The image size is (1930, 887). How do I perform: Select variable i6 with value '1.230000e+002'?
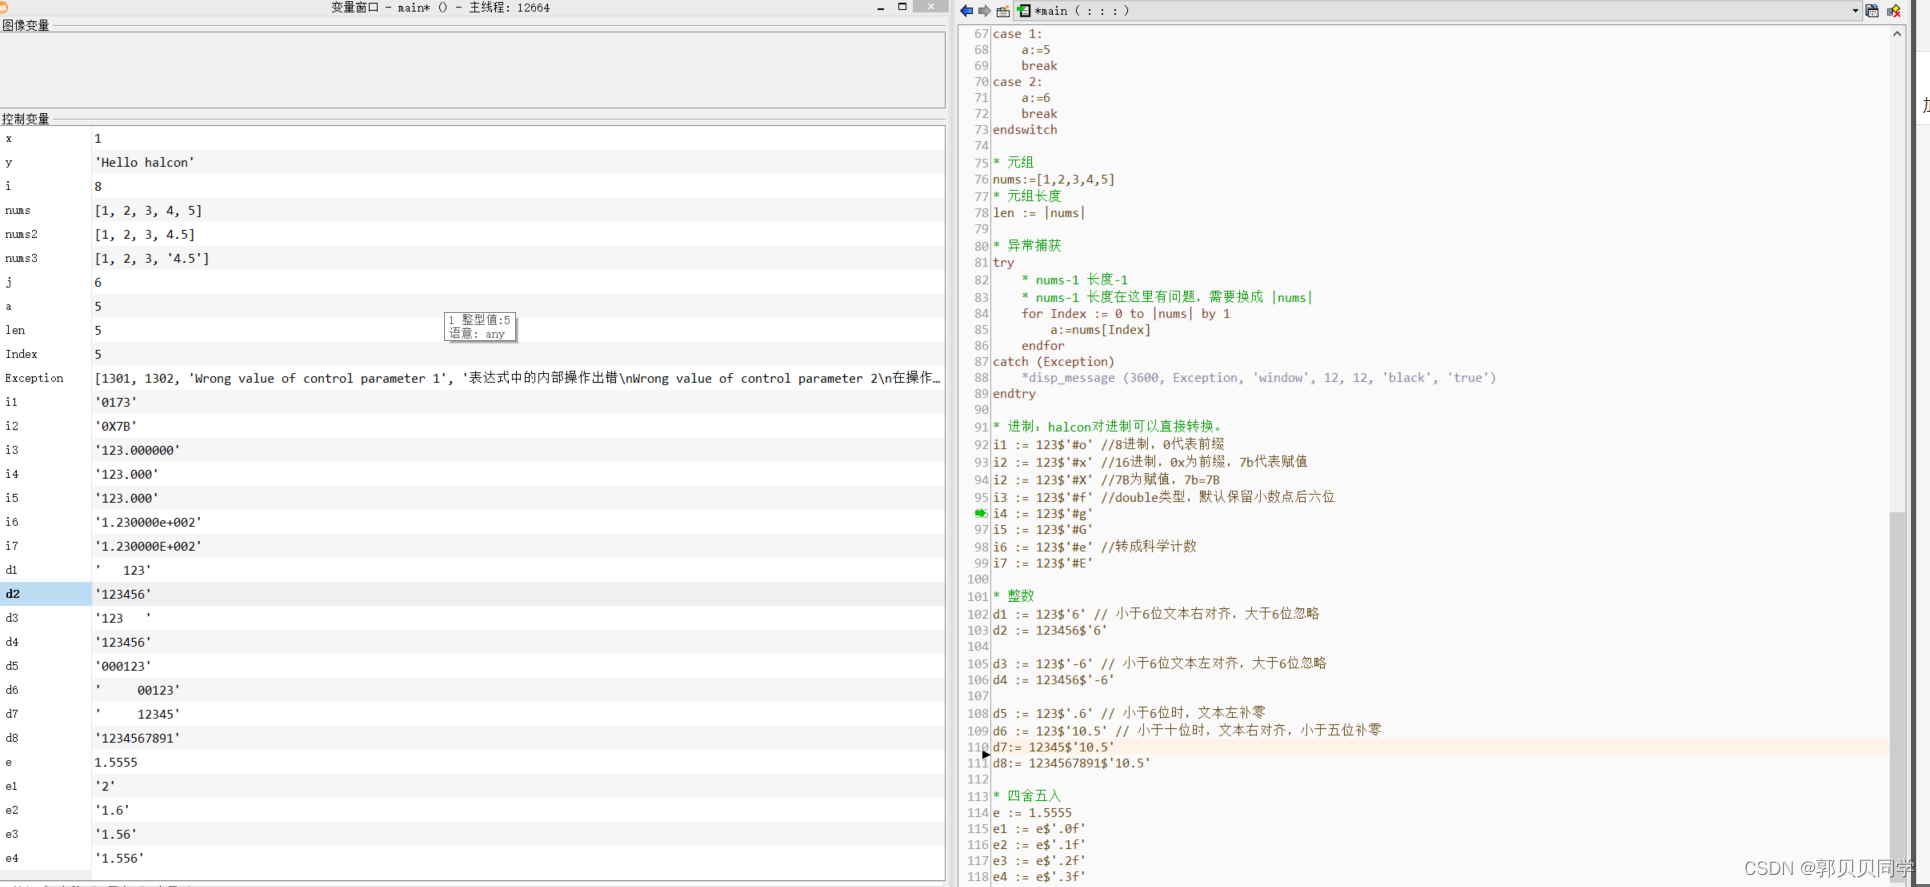click(x=472, y=522)
